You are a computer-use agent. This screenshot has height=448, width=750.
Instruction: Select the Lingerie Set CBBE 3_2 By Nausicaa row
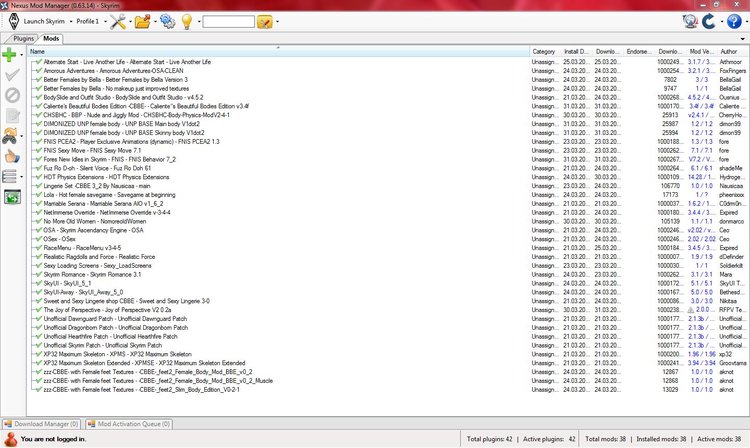388,186
